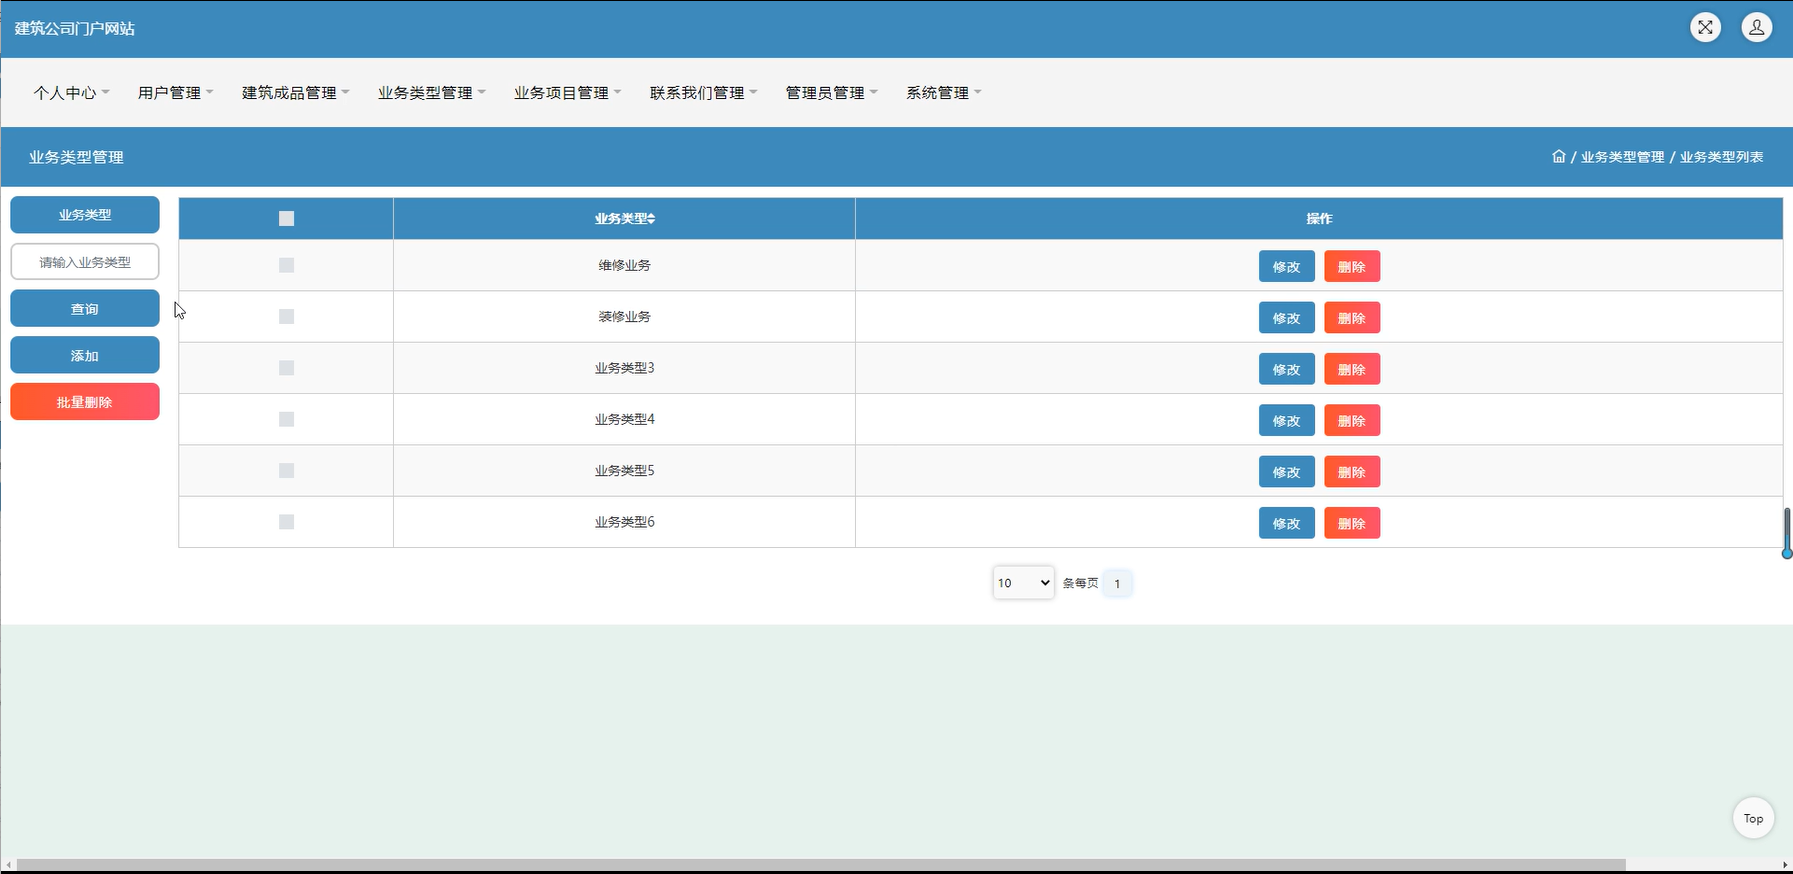Click the 操作 column header
The image size is (1793, 874).
click(1319, 218)
